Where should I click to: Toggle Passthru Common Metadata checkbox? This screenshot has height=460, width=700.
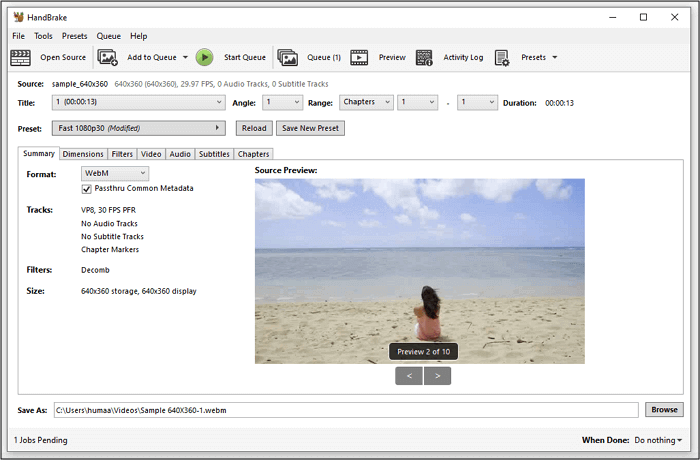86,188
